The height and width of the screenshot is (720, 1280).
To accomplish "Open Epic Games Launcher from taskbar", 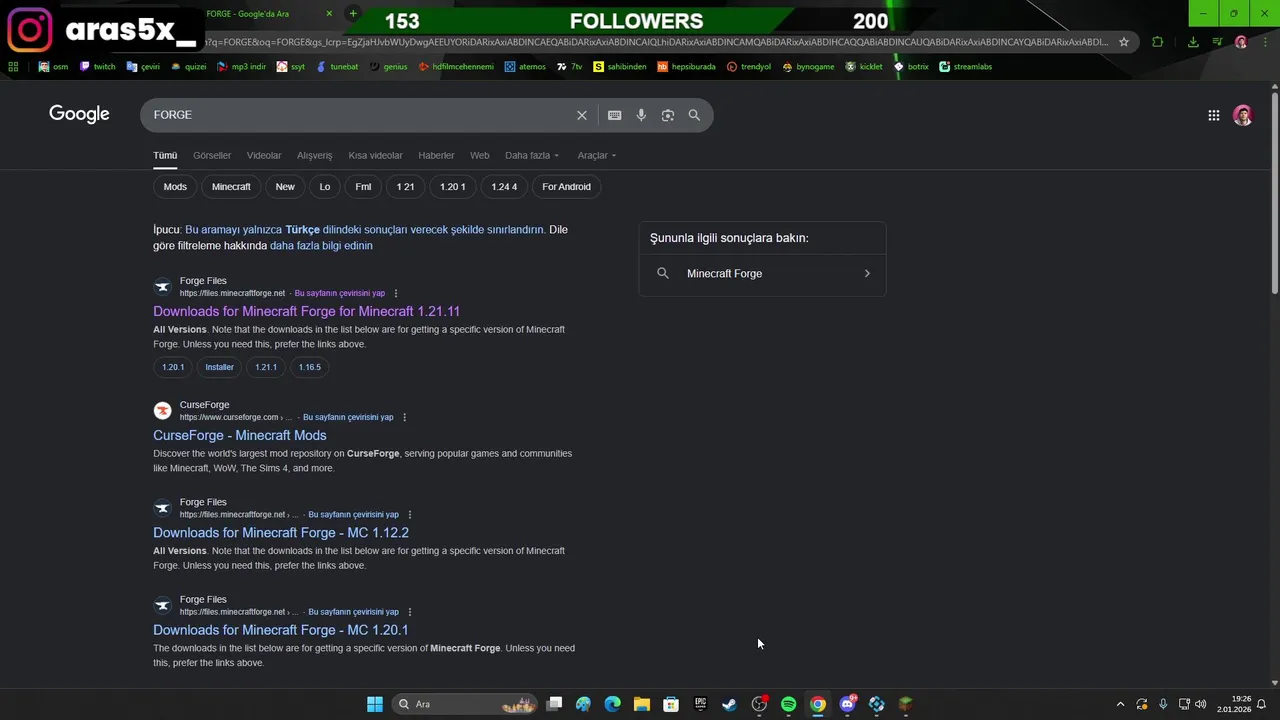I will pos(700,704).
